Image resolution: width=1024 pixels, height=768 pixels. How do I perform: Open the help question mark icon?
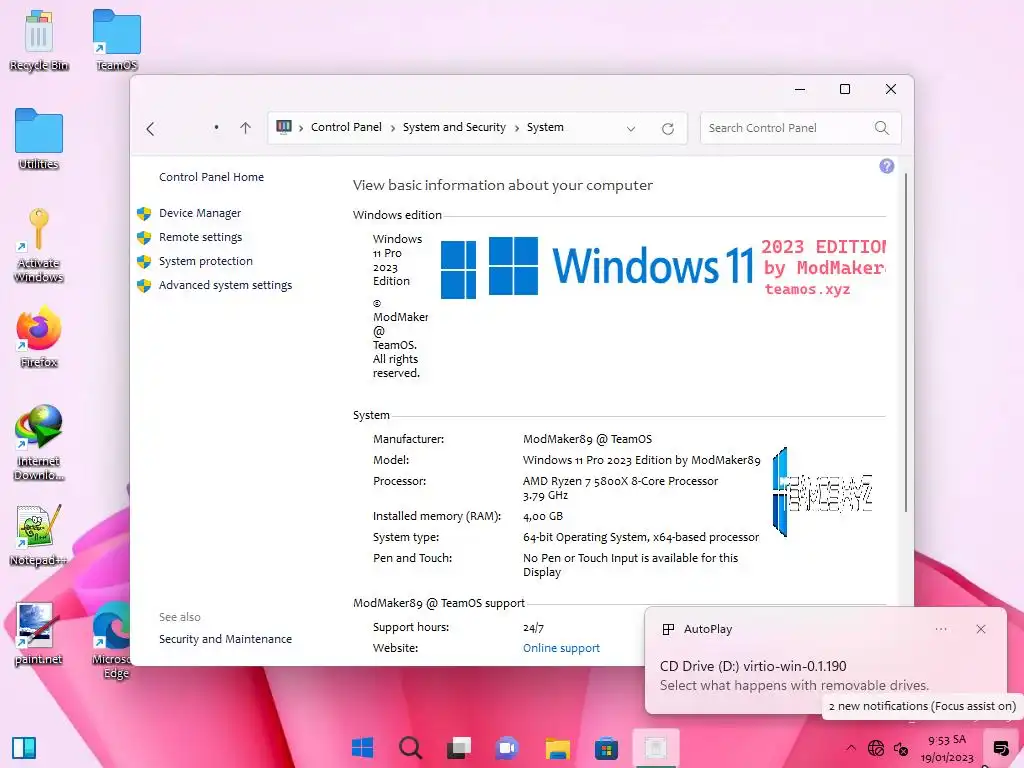coord(886,167)
